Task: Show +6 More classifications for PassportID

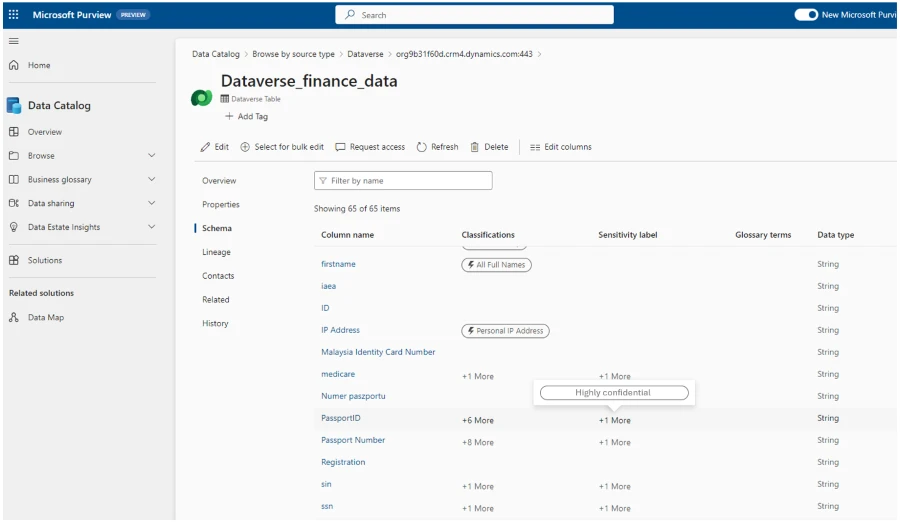Action: (477, 420)
